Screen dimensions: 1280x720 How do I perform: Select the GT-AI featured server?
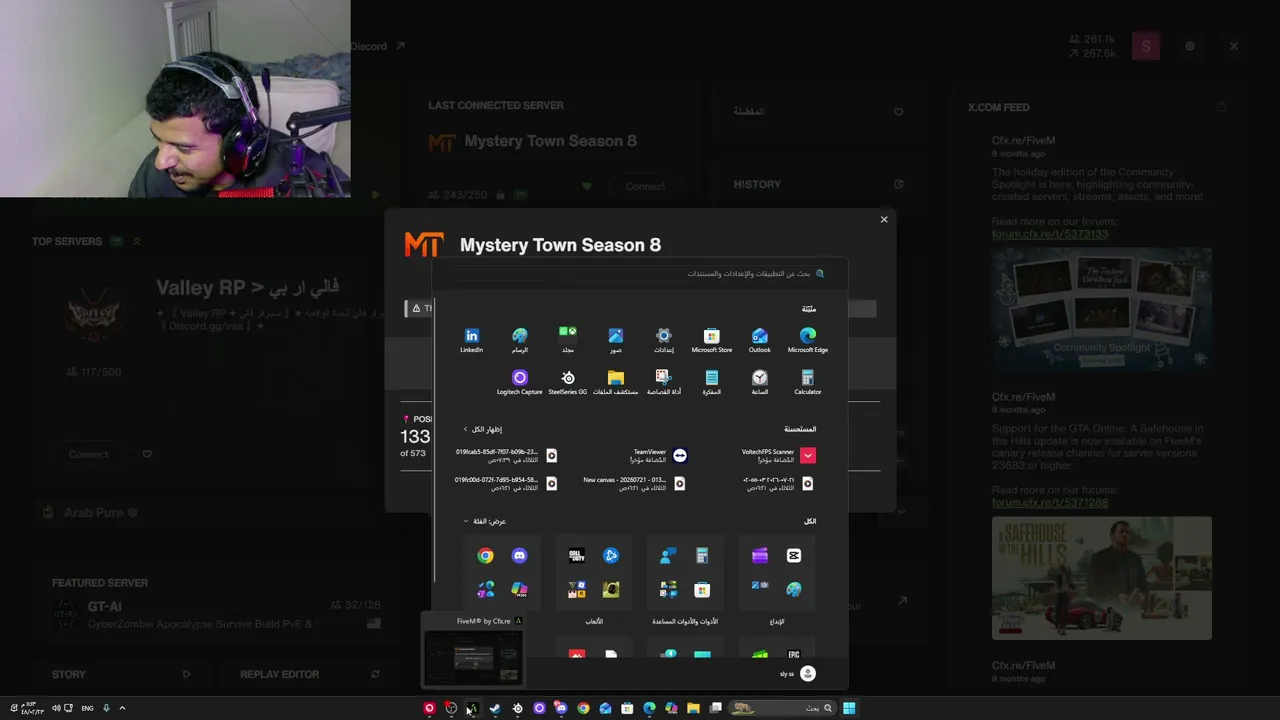[x=216, y=614]
